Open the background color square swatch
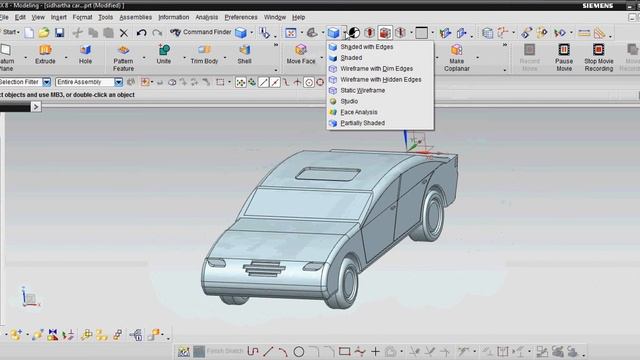Image resolution: width=640 pixels, height=360 pixels. [x=421, y=33]
